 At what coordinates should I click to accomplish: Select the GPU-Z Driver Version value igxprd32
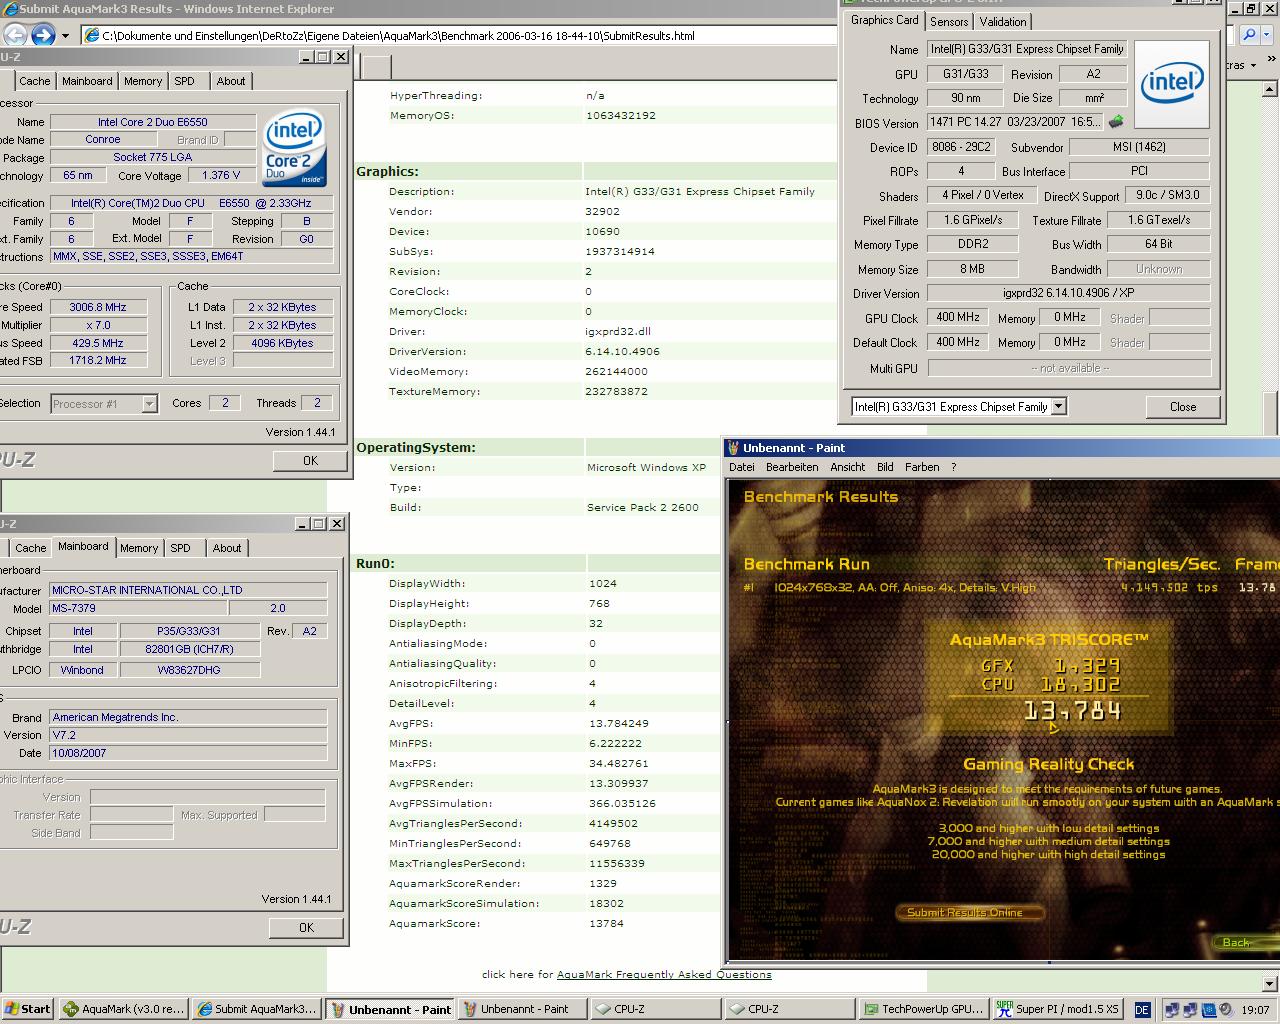[1068, 293]
